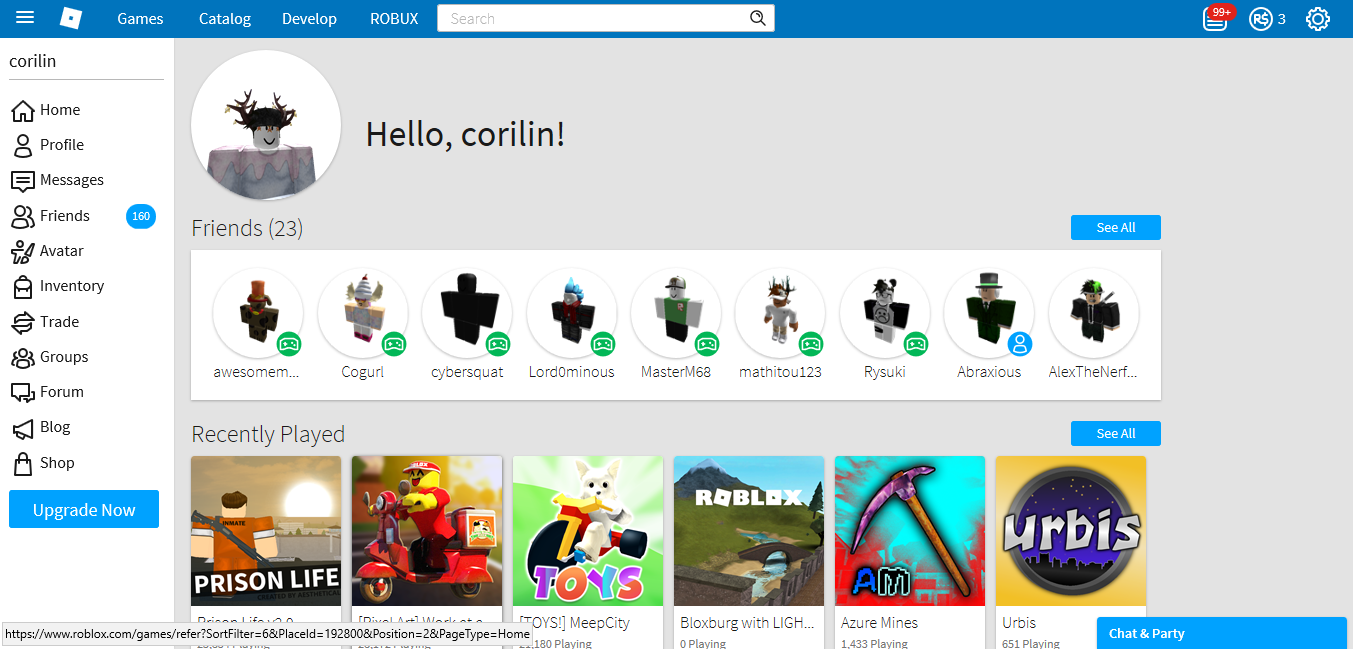
Task: Open MasterM68 friend avatar
Action: [675, 313]
